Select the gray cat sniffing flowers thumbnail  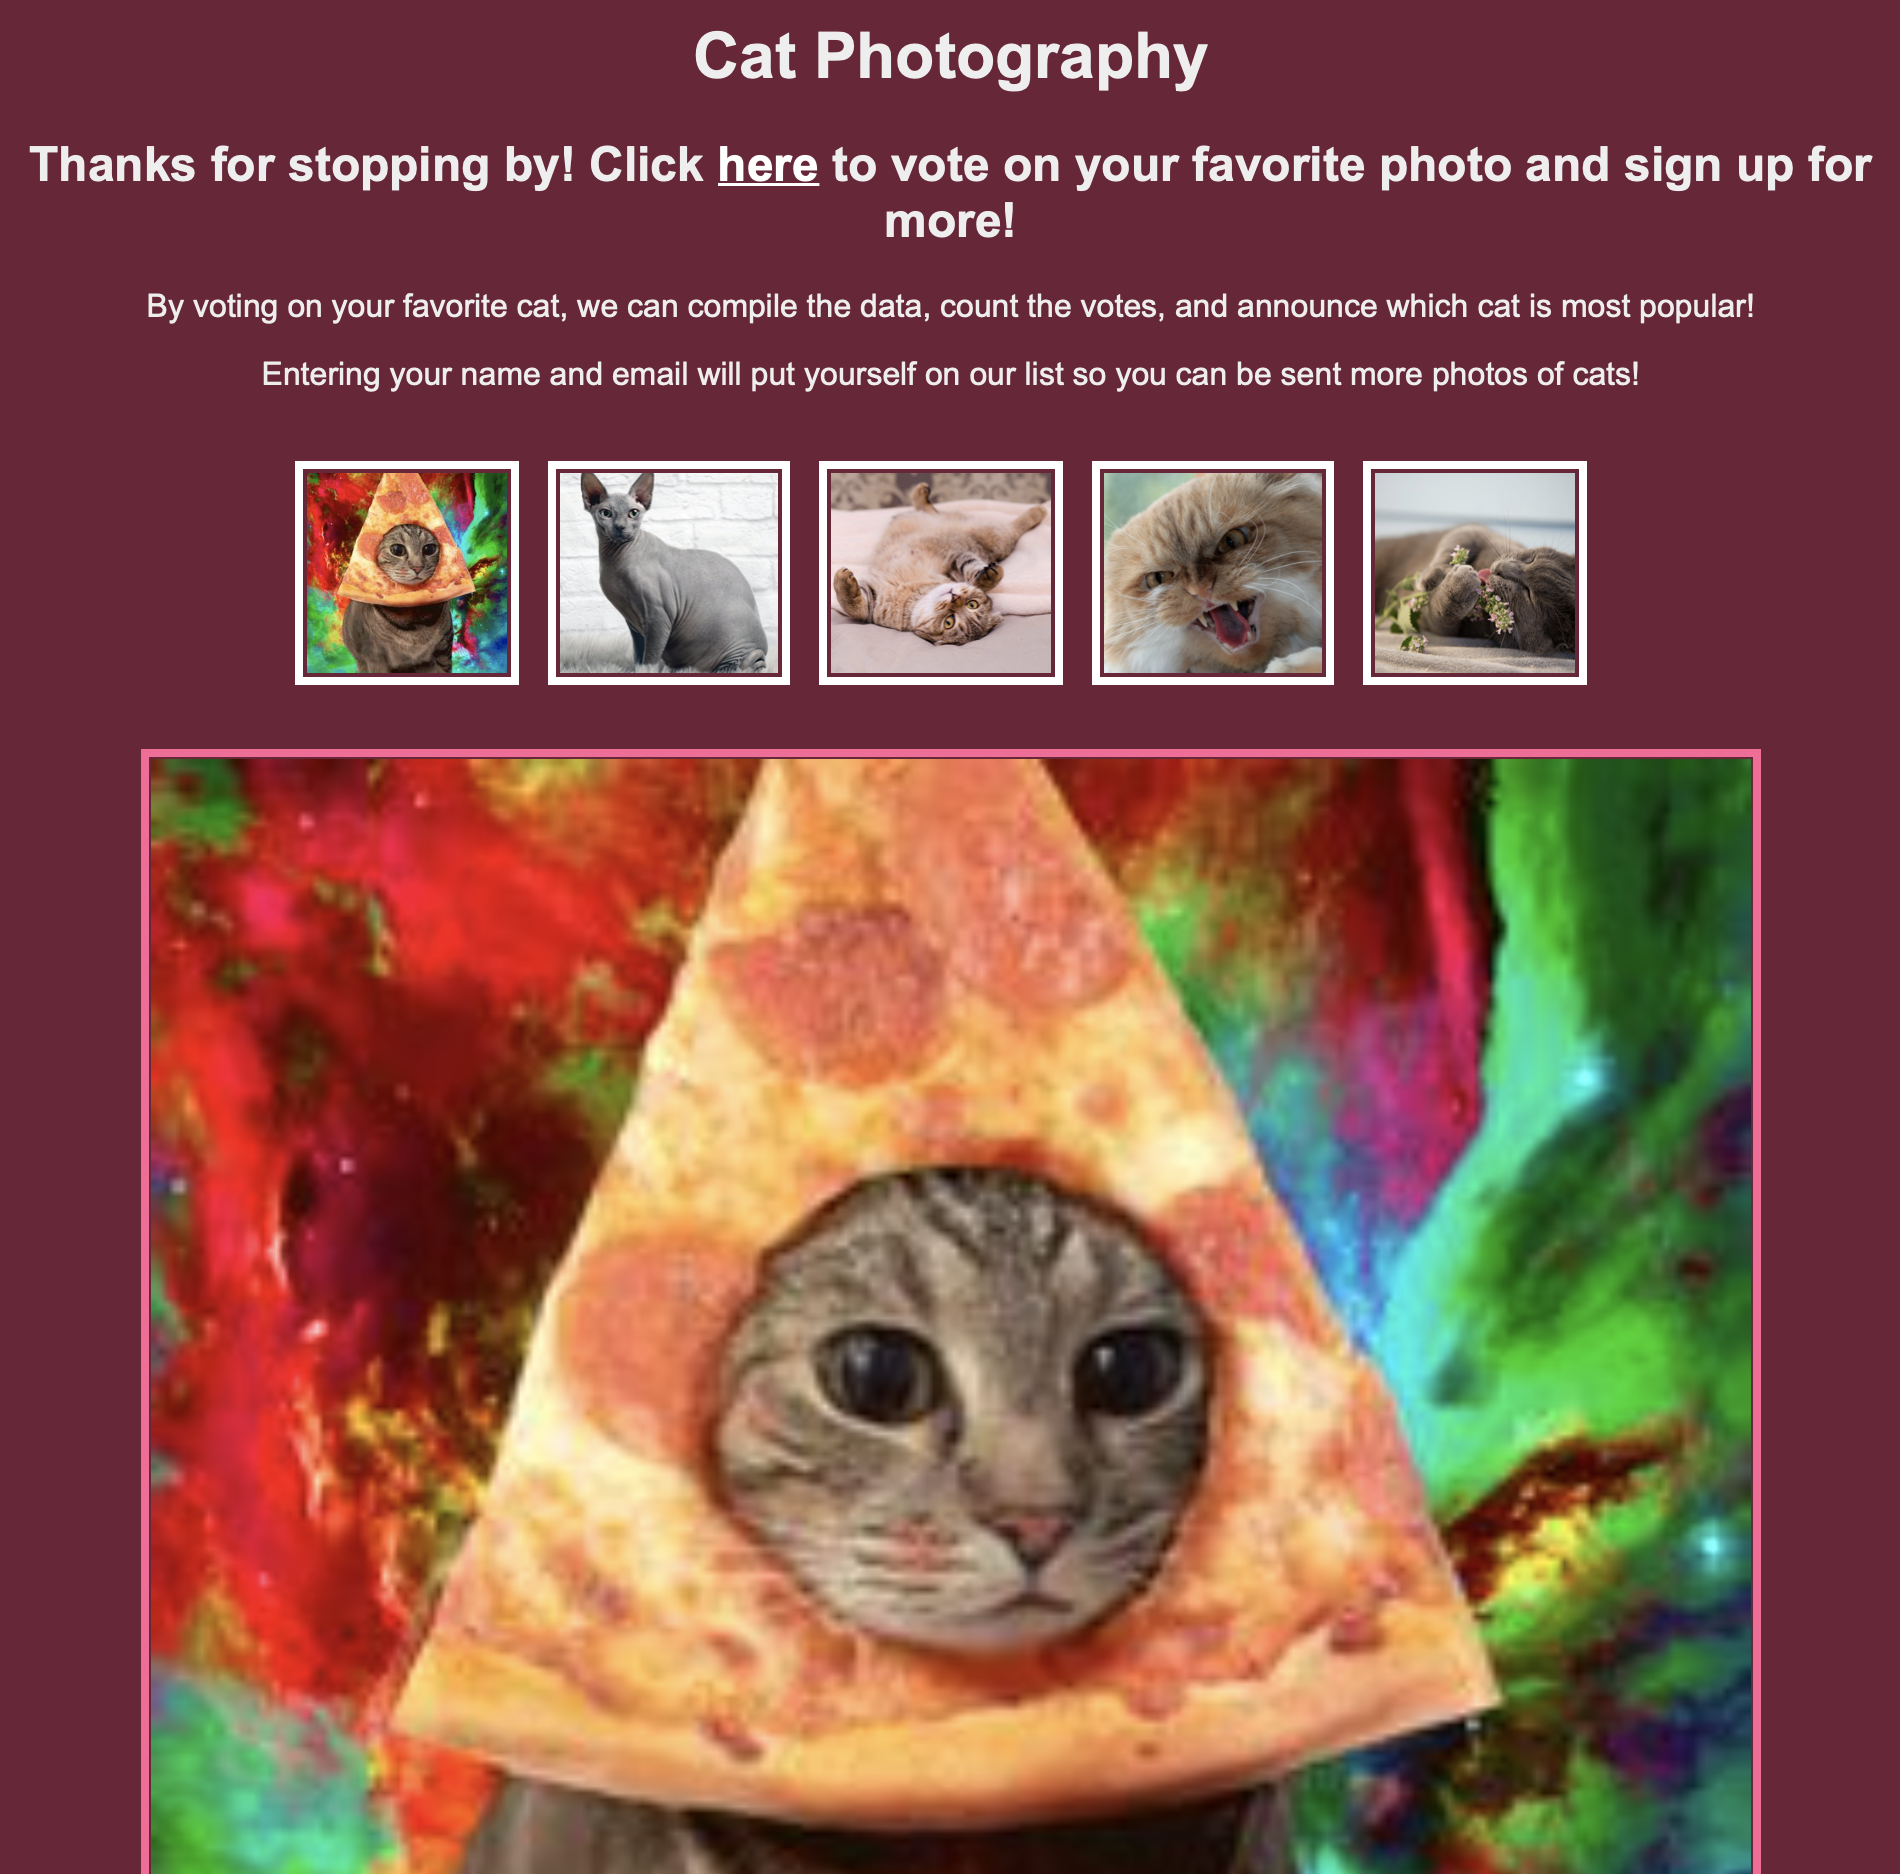coord(1475,573)
